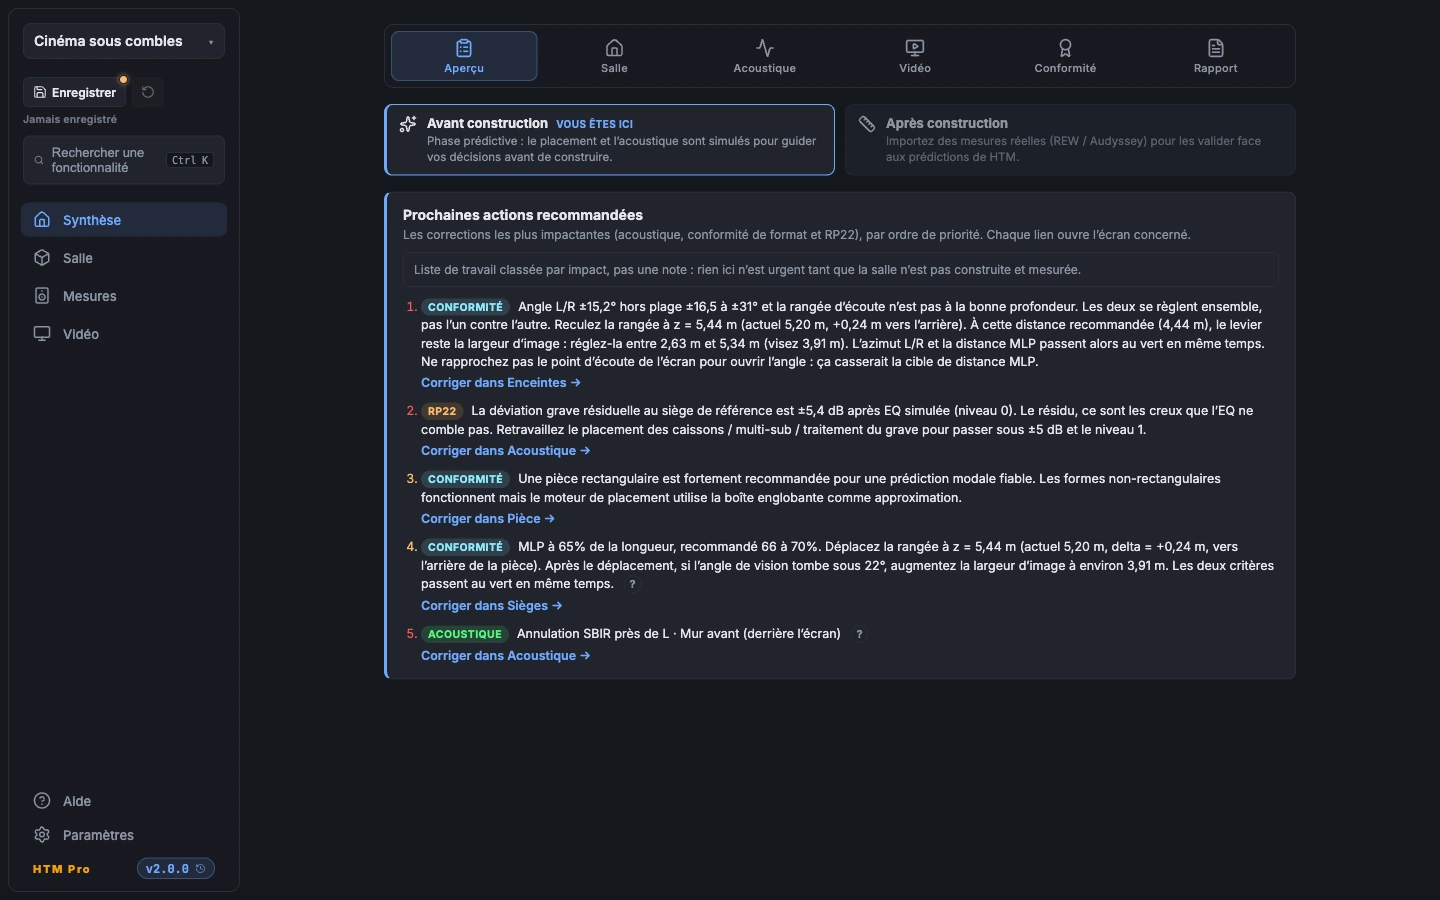
Task: Click the ACOUSTIQUE badge on action 5
Action: click(x=465, y=634)
